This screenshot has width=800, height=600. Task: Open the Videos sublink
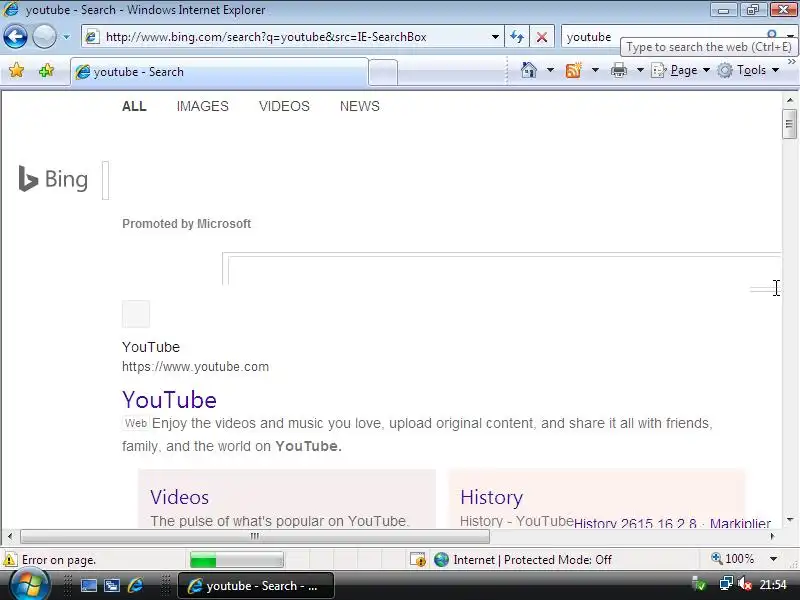(180, 497)
